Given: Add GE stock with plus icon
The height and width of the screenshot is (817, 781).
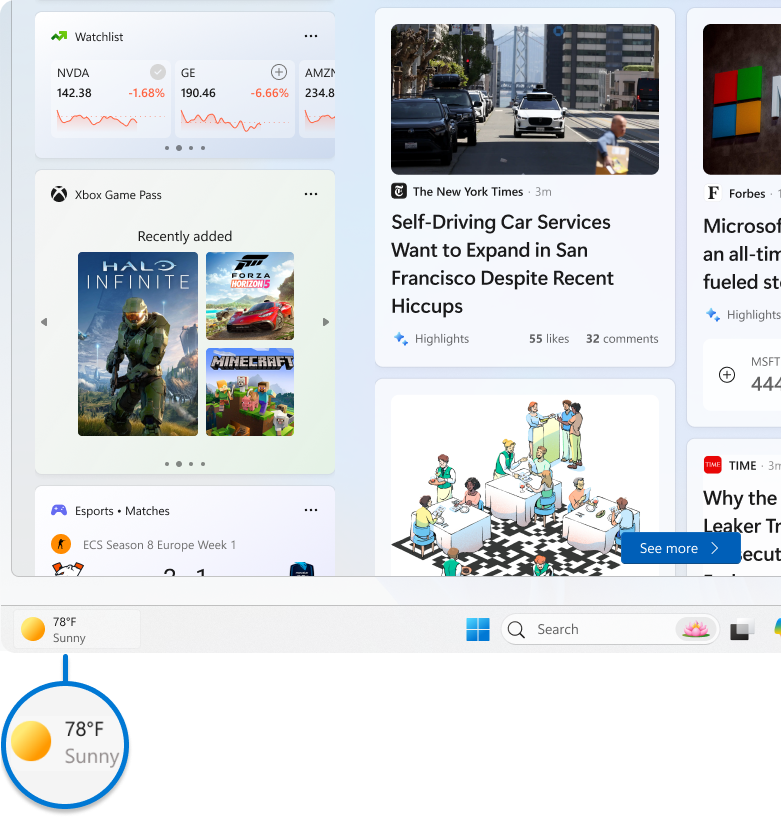Looking at the screenshot, I should point(279,72).
